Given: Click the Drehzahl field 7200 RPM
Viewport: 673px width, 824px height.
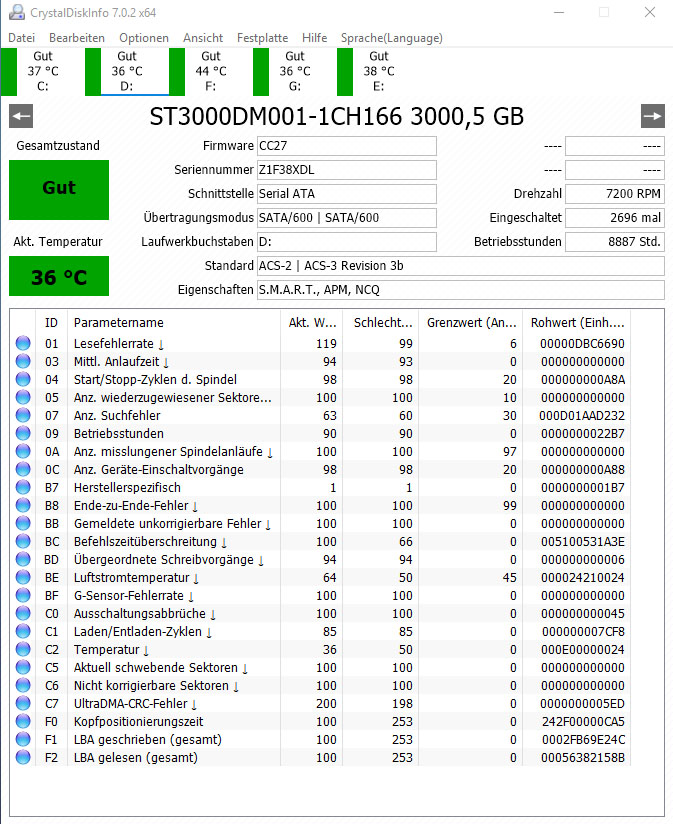Looking at the screenshot, I should pos(615,194).
